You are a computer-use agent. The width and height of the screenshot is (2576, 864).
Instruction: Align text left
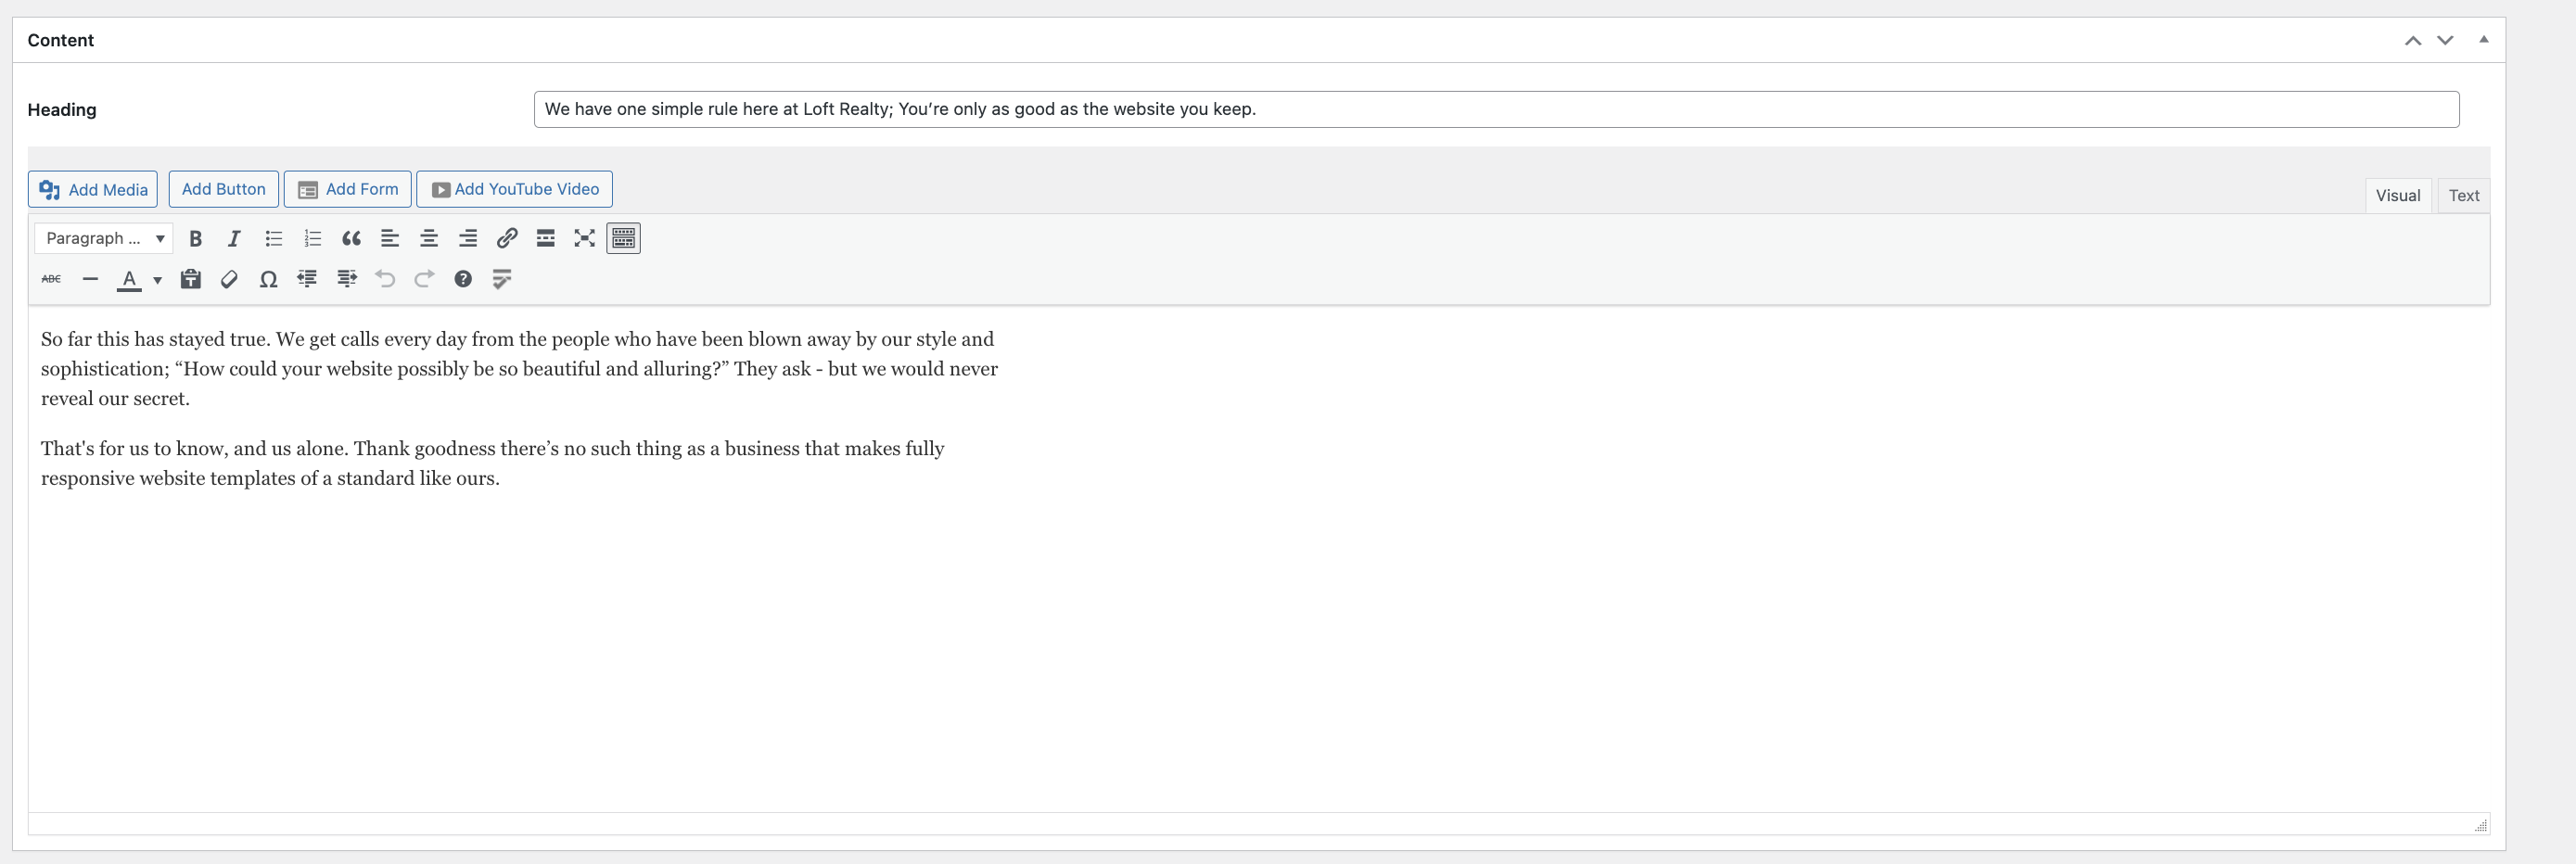(x=390, y=238)
